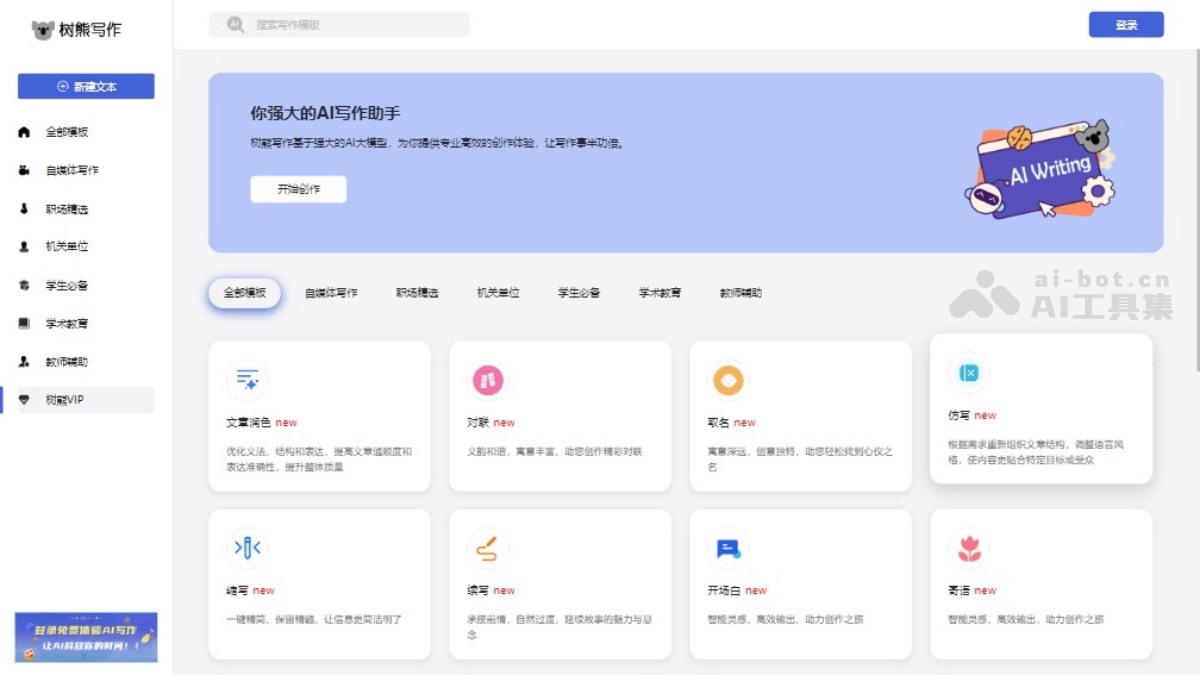Open the 开场白 opening lines icon
Image resolution: width=1200 pixels, height=675 pixels.
[x=729, y=546]
